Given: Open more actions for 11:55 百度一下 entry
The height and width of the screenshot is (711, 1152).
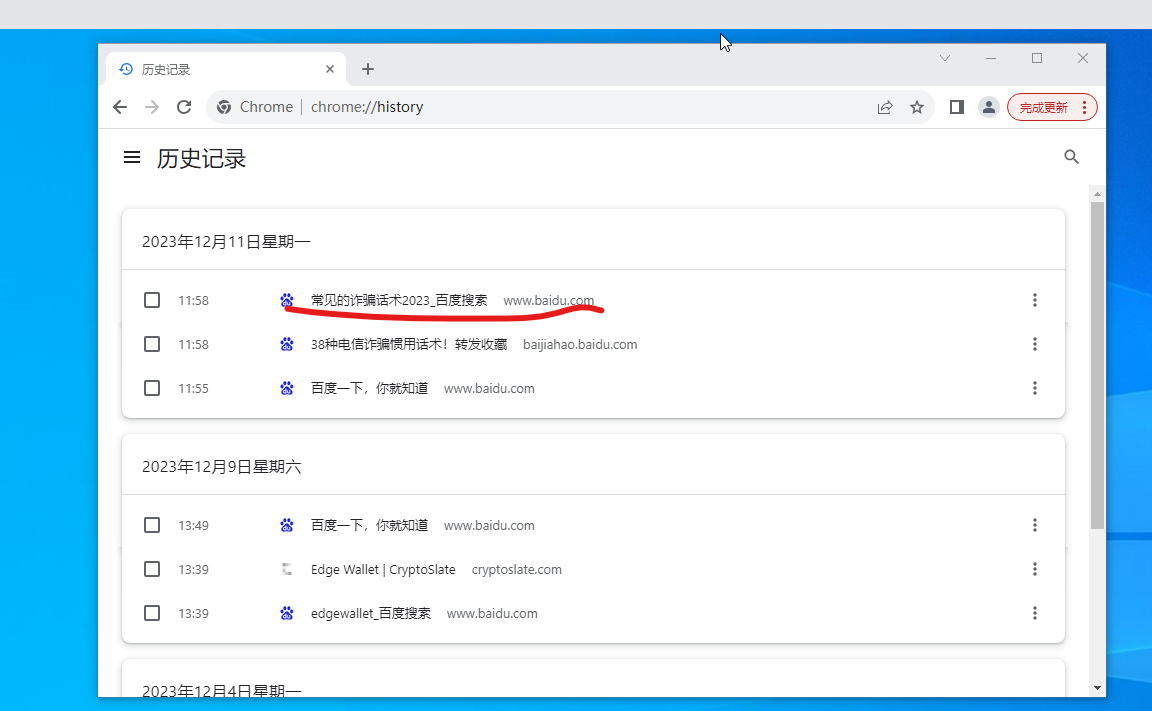Looking at the screenshot, I should [1034, 388].
